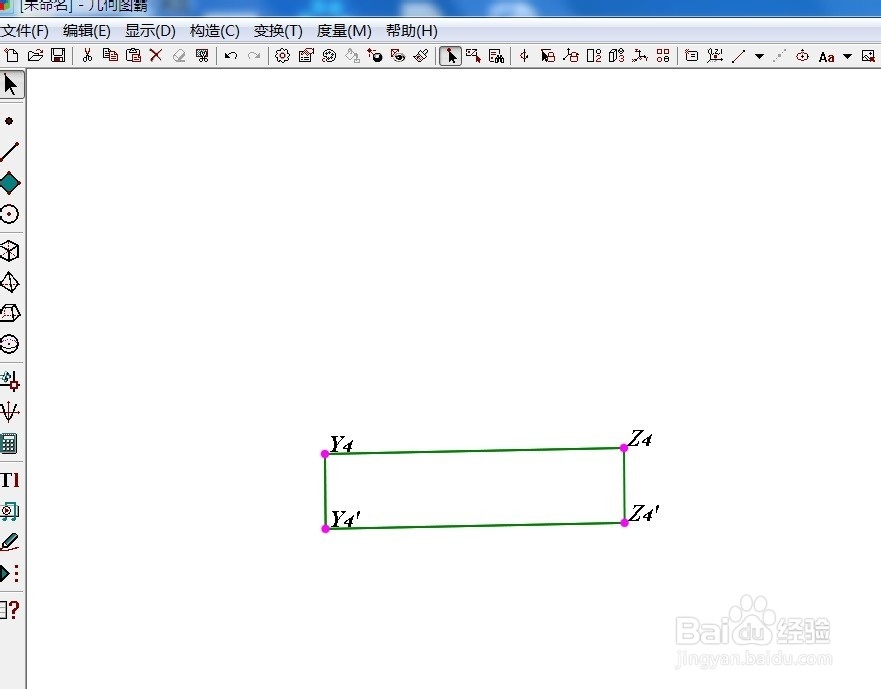
Task: Click the text note box icon
Action: click(x=692, y=56)
